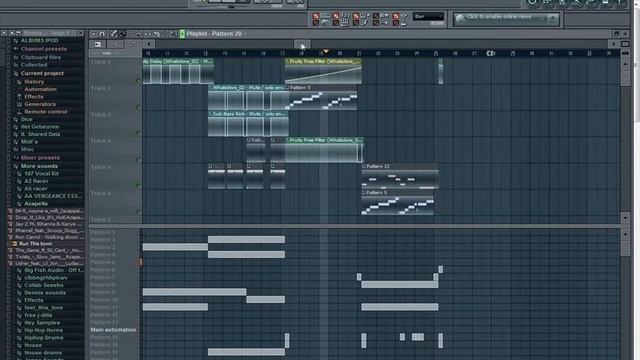The image size is (640, 360).
Task: Open the Remote control item
Action: pos(45,112)
